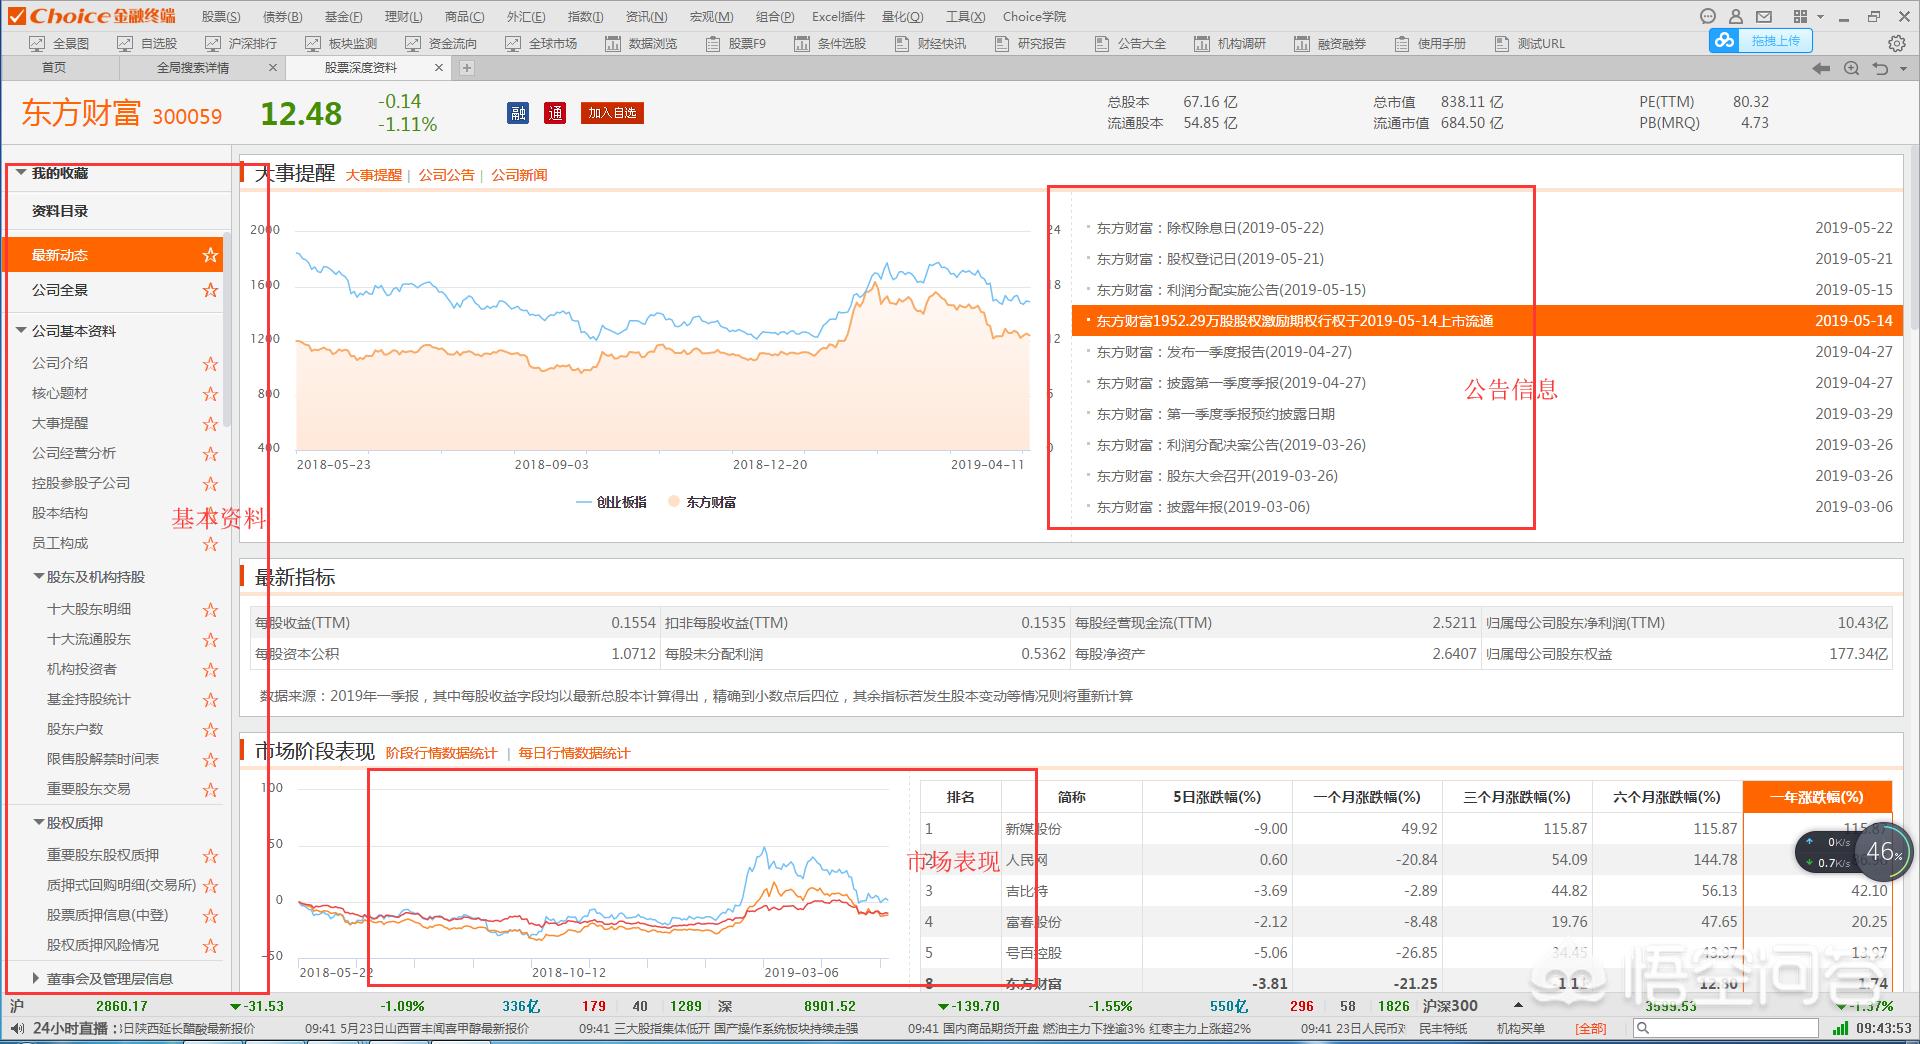Open the 股票(S) menu
1920x1044 pixels.
(220, 17)
